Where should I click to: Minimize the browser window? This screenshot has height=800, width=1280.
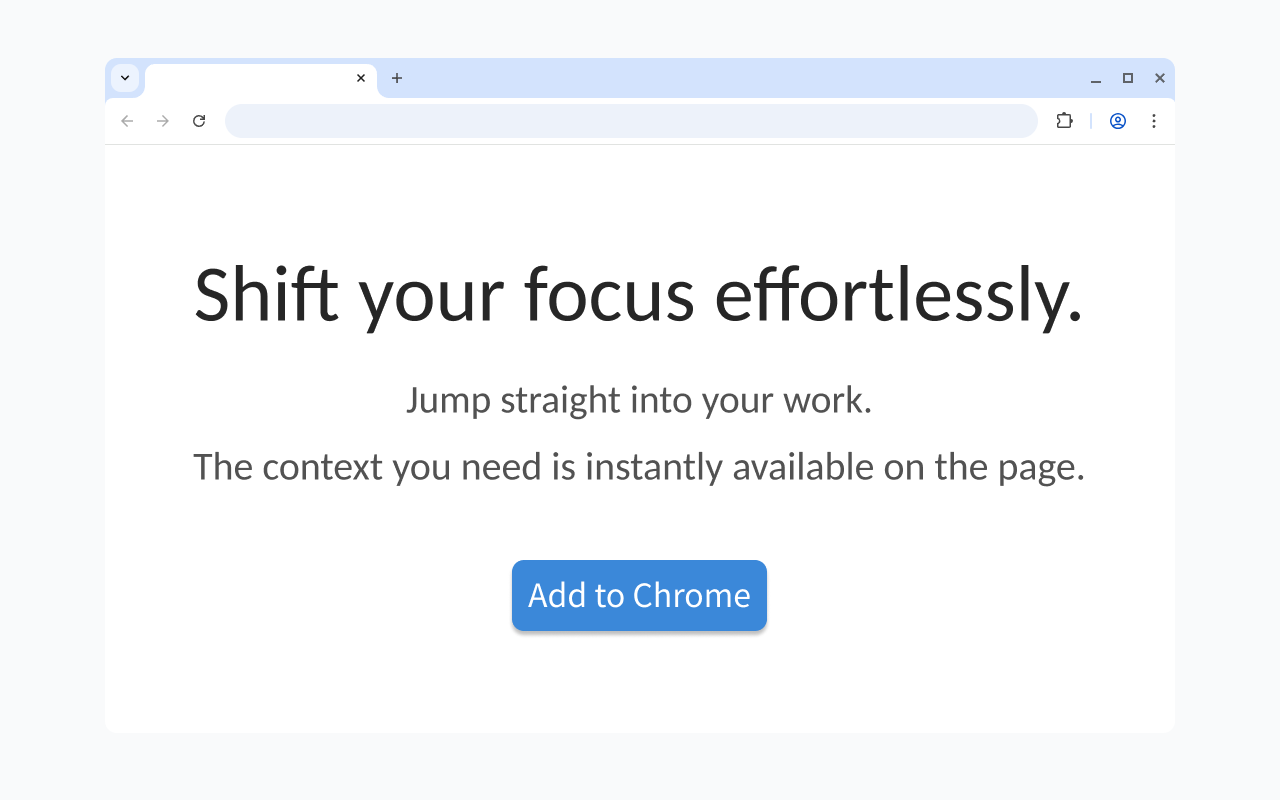click(x=1096, y=78)
